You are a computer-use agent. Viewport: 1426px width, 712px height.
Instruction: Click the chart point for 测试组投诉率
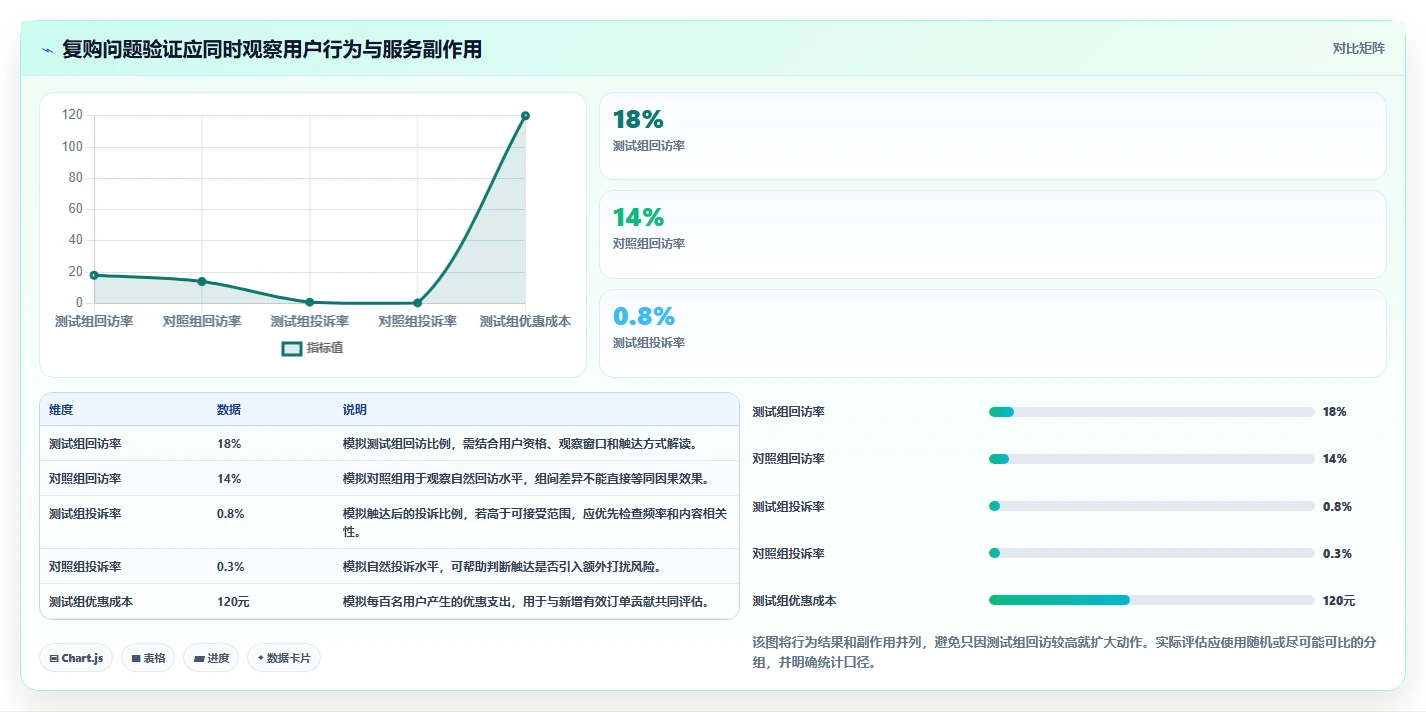point(310,302)
